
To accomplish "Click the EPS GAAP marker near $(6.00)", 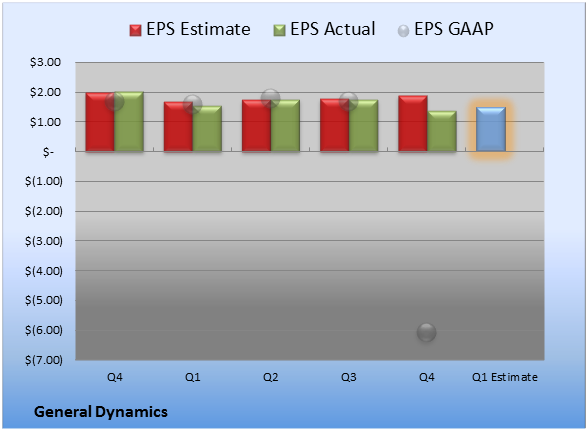I will (426, 332).
